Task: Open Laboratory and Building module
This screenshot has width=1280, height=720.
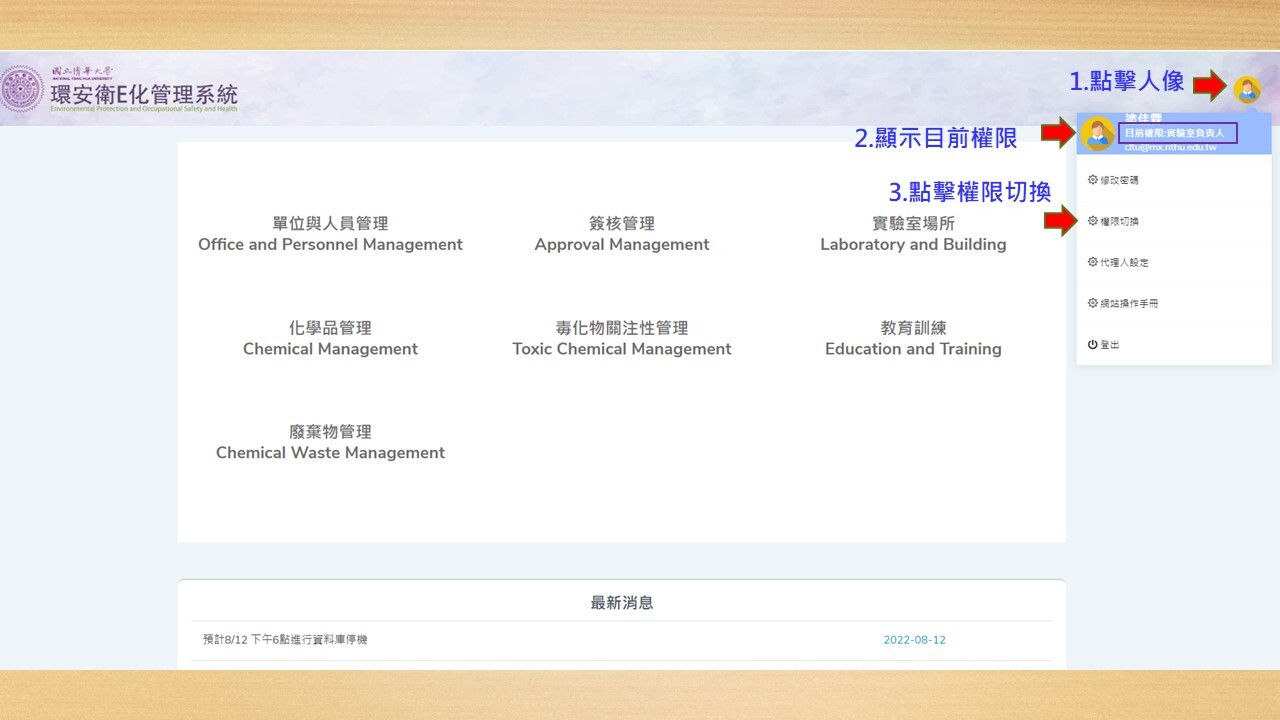Action: pyautogui.click(x=913, y=234)
